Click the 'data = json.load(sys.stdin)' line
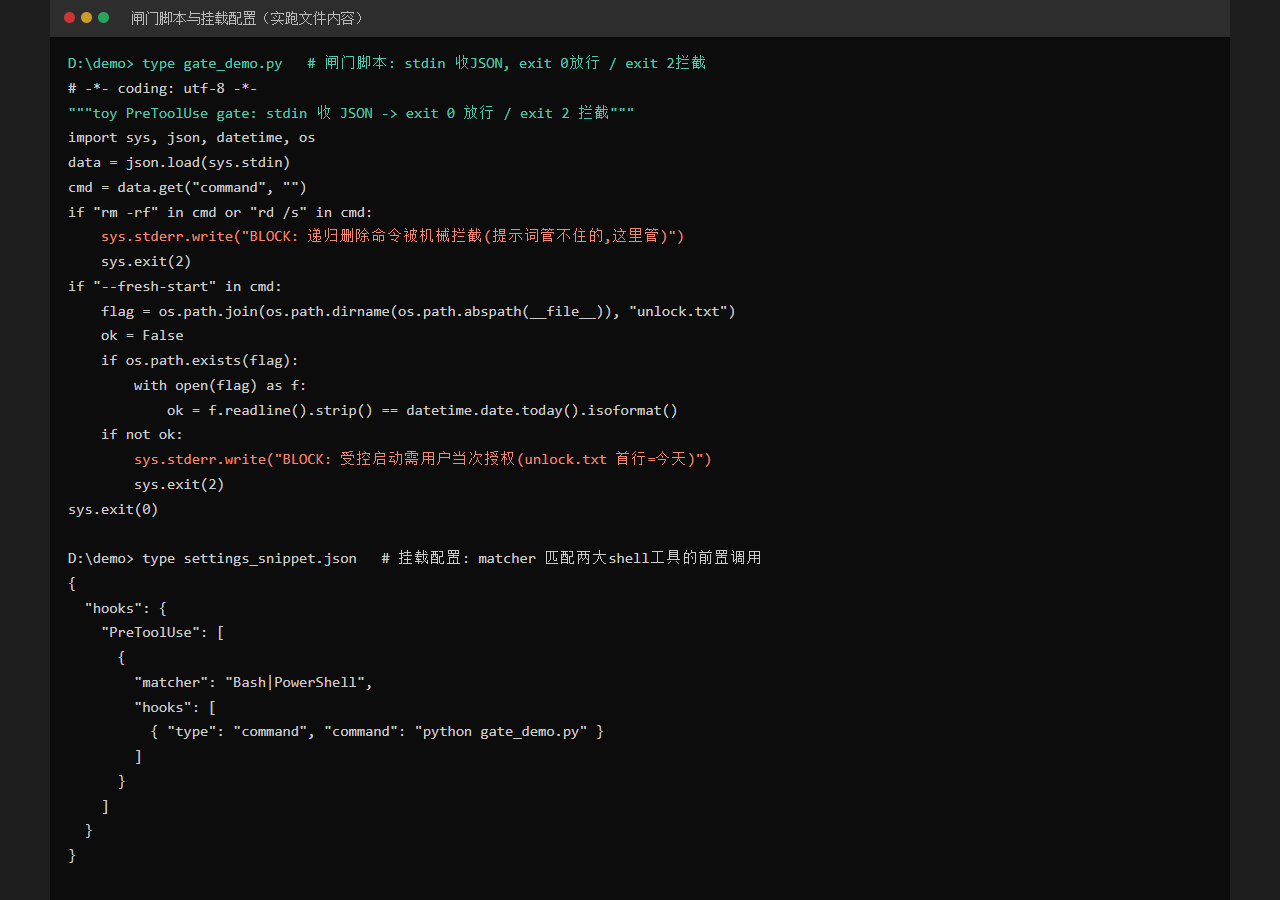Viewport: 1280px width, 900px height. point(179,162)
